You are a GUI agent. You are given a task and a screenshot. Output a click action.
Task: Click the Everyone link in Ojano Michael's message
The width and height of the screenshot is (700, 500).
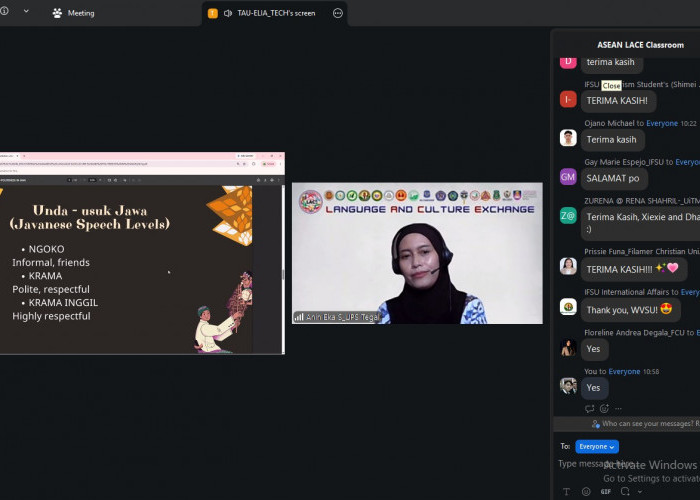[662, 123]
